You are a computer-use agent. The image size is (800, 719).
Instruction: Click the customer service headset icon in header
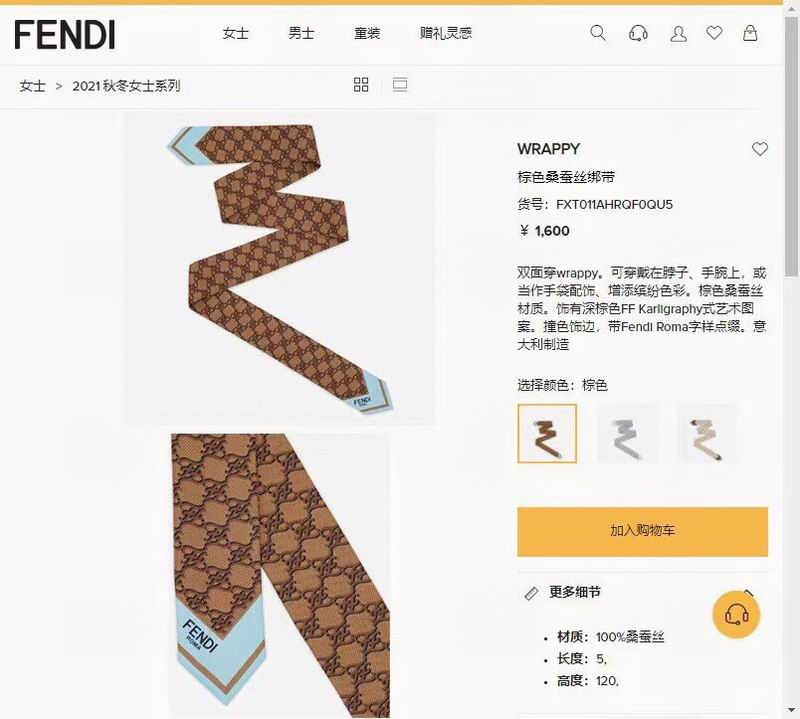[638, 34]
